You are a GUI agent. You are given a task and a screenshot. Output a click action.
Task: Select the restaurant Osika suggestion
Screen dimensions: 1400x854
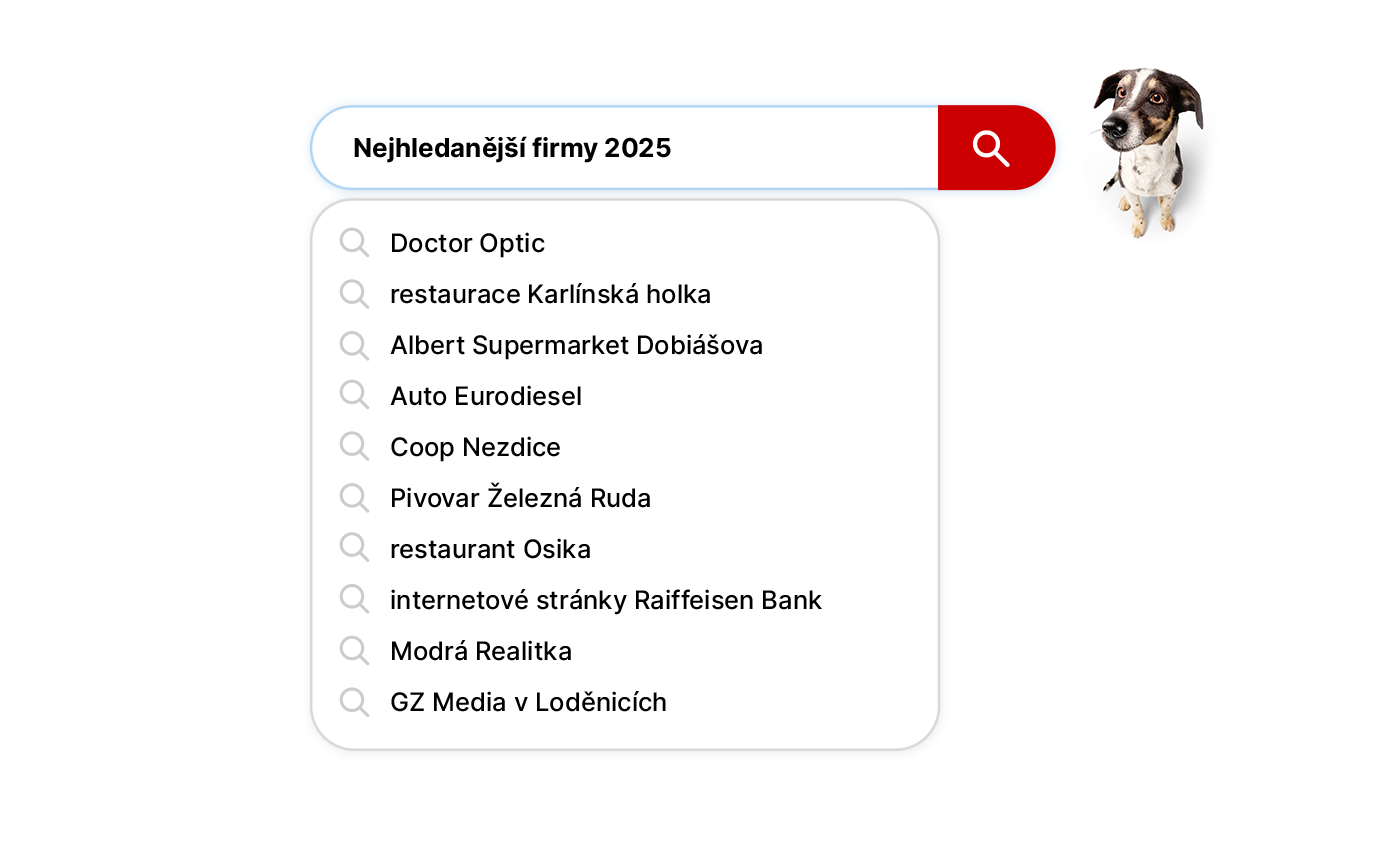tap(490, 549)
